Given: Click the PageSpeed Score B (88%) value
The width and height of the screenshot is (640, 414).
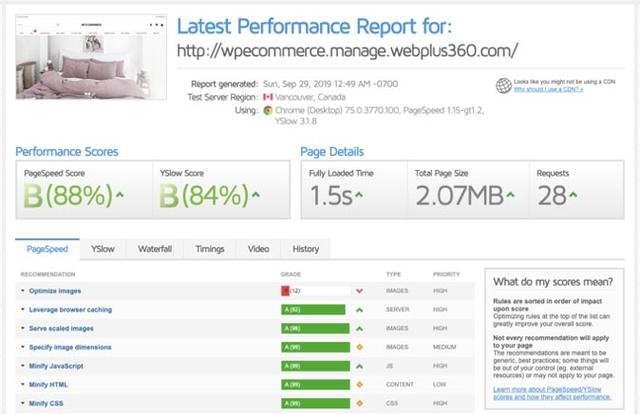Looking at the screenshot, I should click(x=68, y=195).
